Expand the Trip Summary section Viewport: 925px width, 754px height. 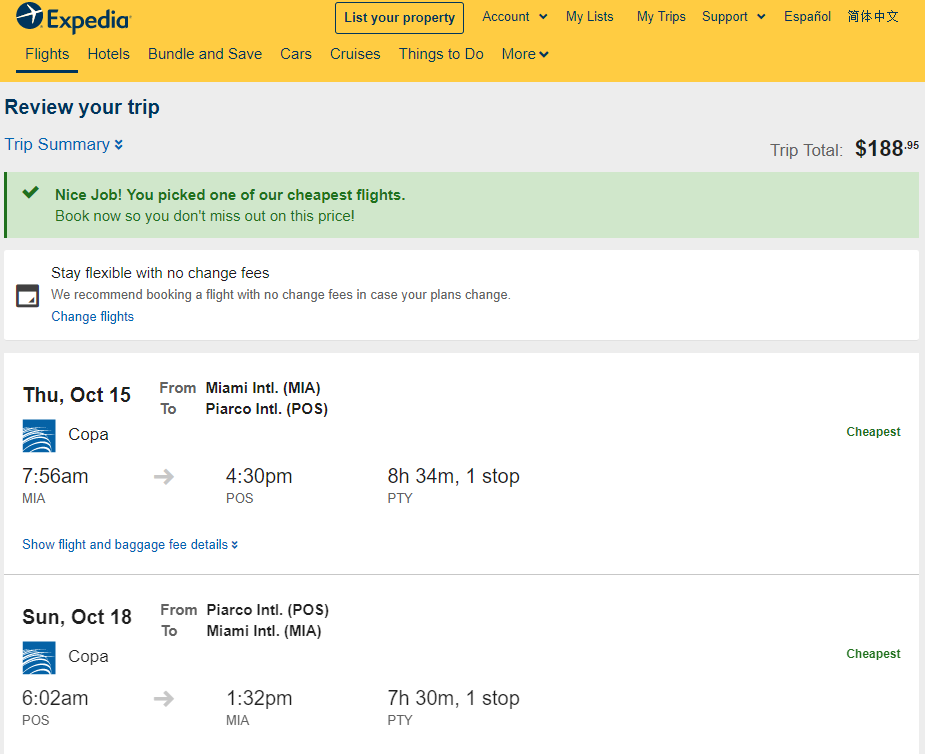click(x=64, y=145)
